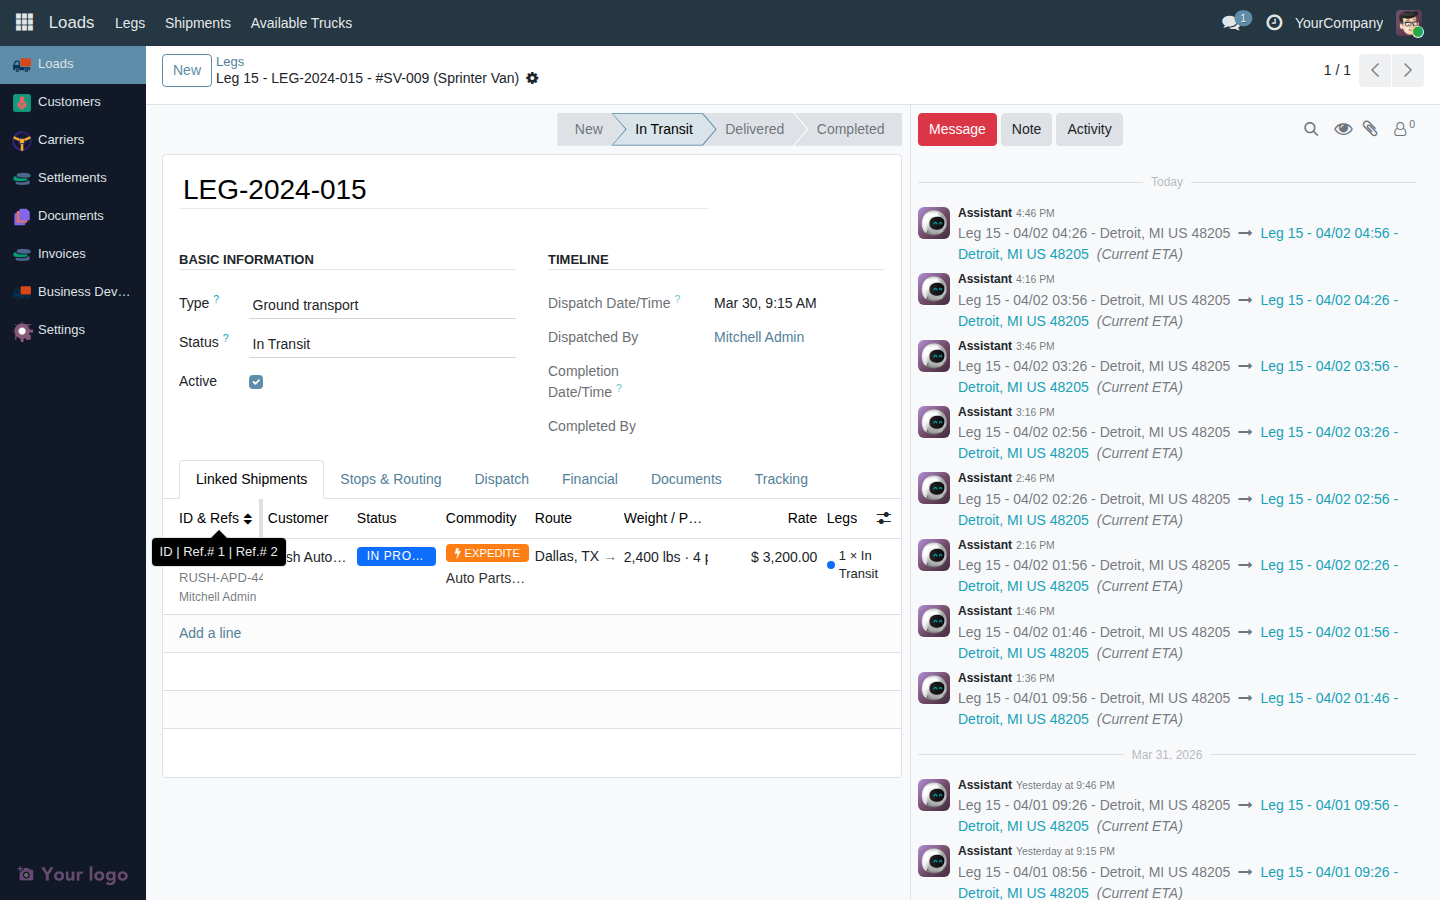
Task: Search chatter messages with magnifier icon
Action: (x=1311, y=129)
